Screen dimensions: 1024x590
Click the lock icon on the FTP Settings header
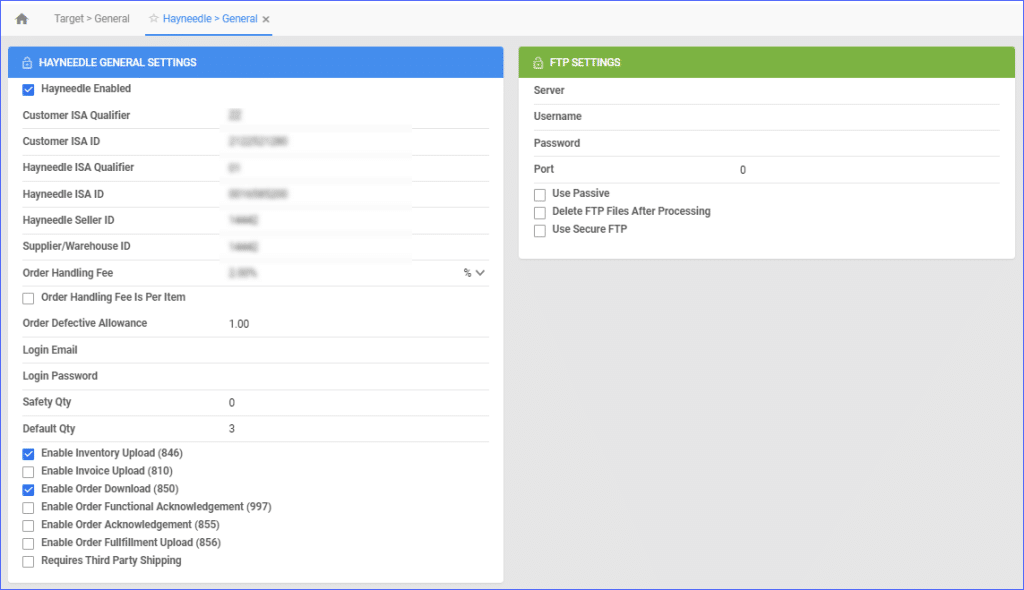(x=538, y=61)
